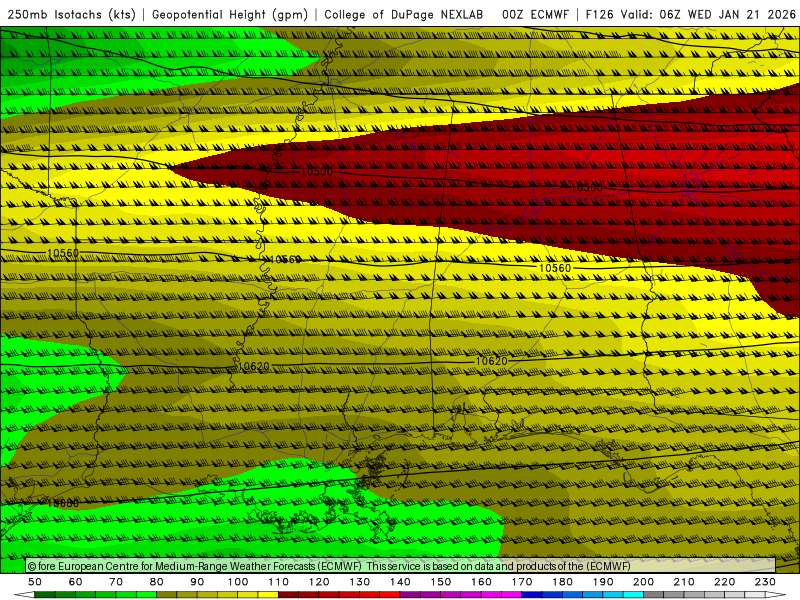Click the 220 value on the color scale
The height and width of the screenshot is (600, 800).
724,582
